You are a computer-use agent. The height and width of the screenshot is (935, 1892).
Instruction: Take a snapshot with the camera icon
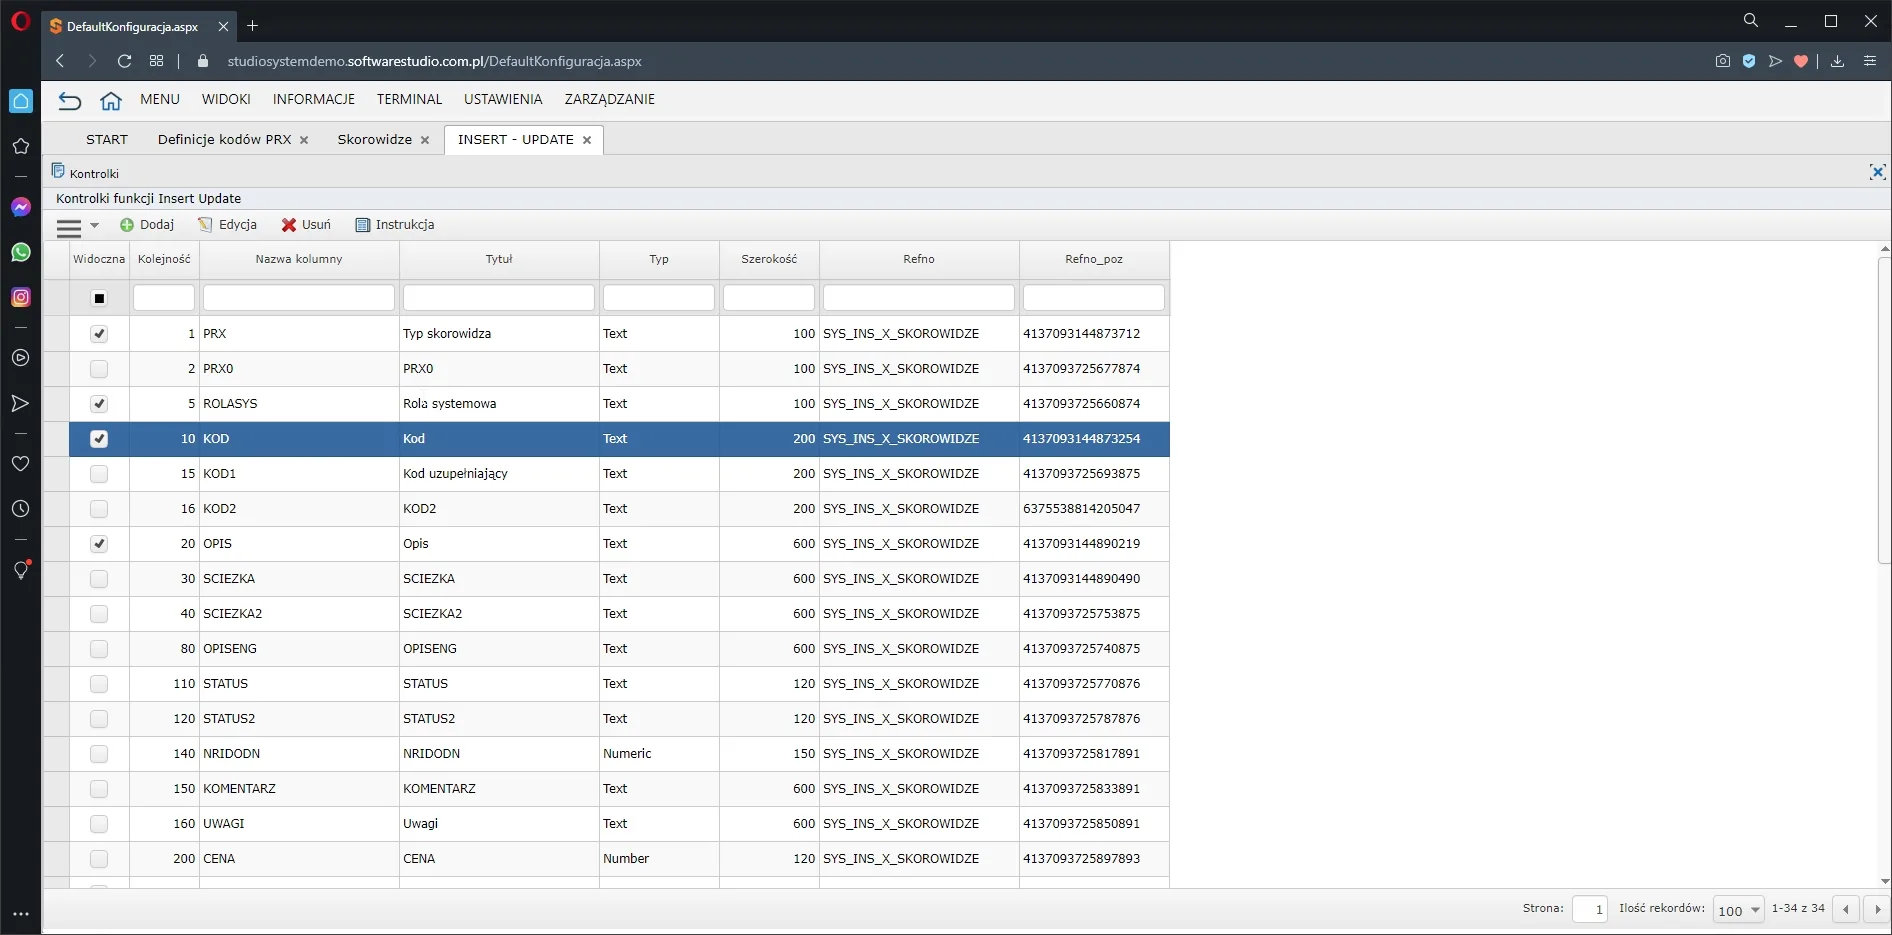click(1722, 61)
